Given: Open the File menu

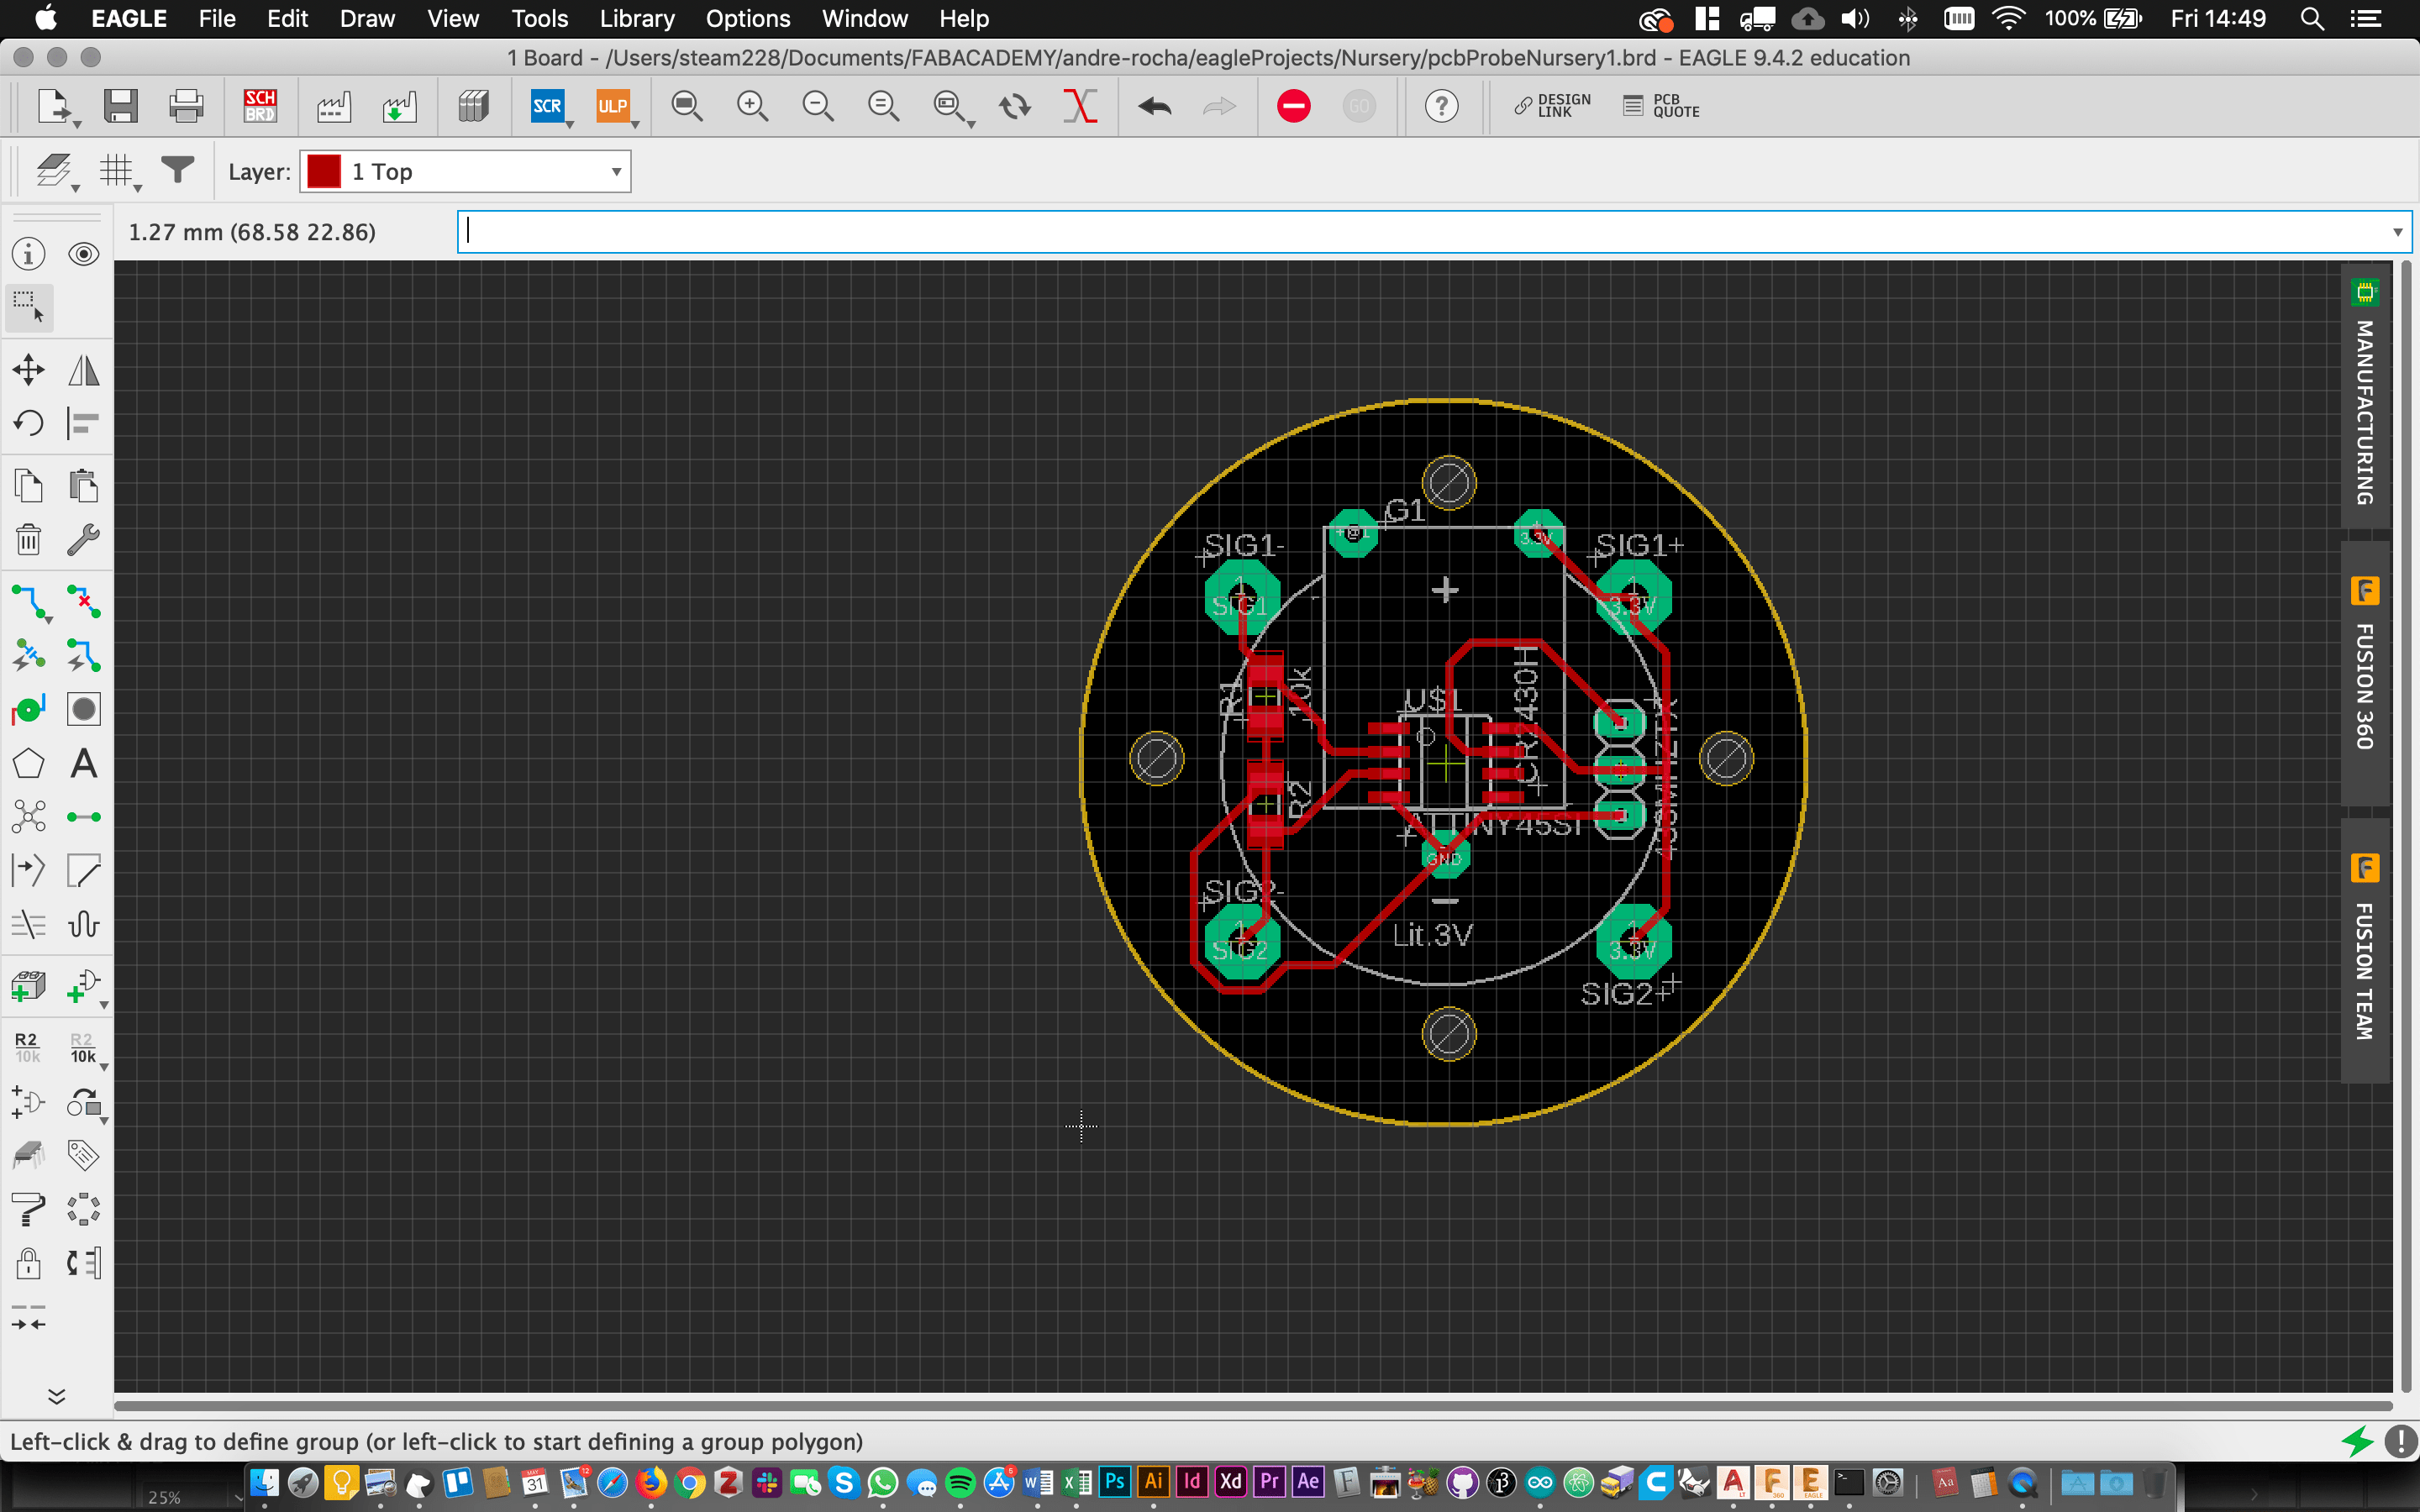Looking at the screenshot, I should (x=217, y=18).
